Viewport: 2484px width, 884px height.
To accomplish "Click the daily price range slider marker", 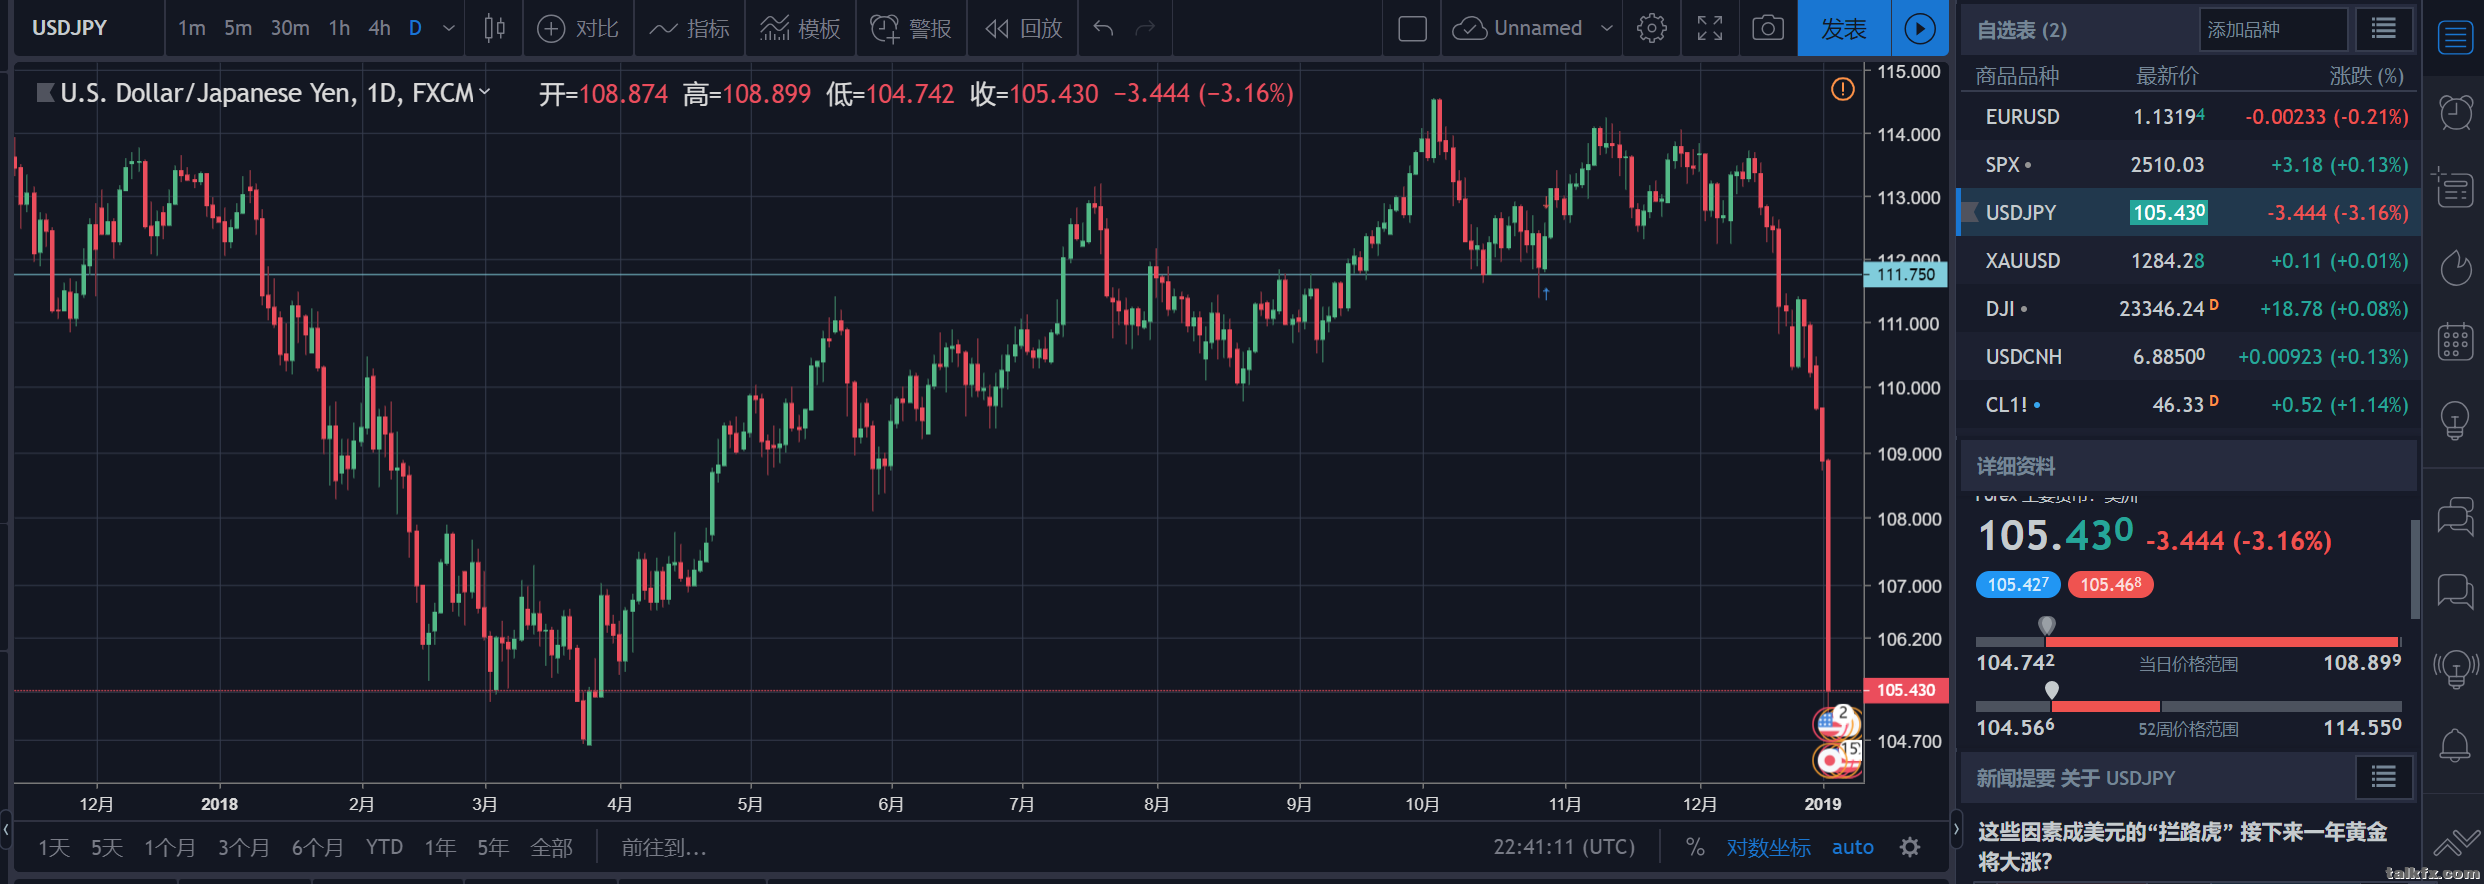I will coord(2047,626).
